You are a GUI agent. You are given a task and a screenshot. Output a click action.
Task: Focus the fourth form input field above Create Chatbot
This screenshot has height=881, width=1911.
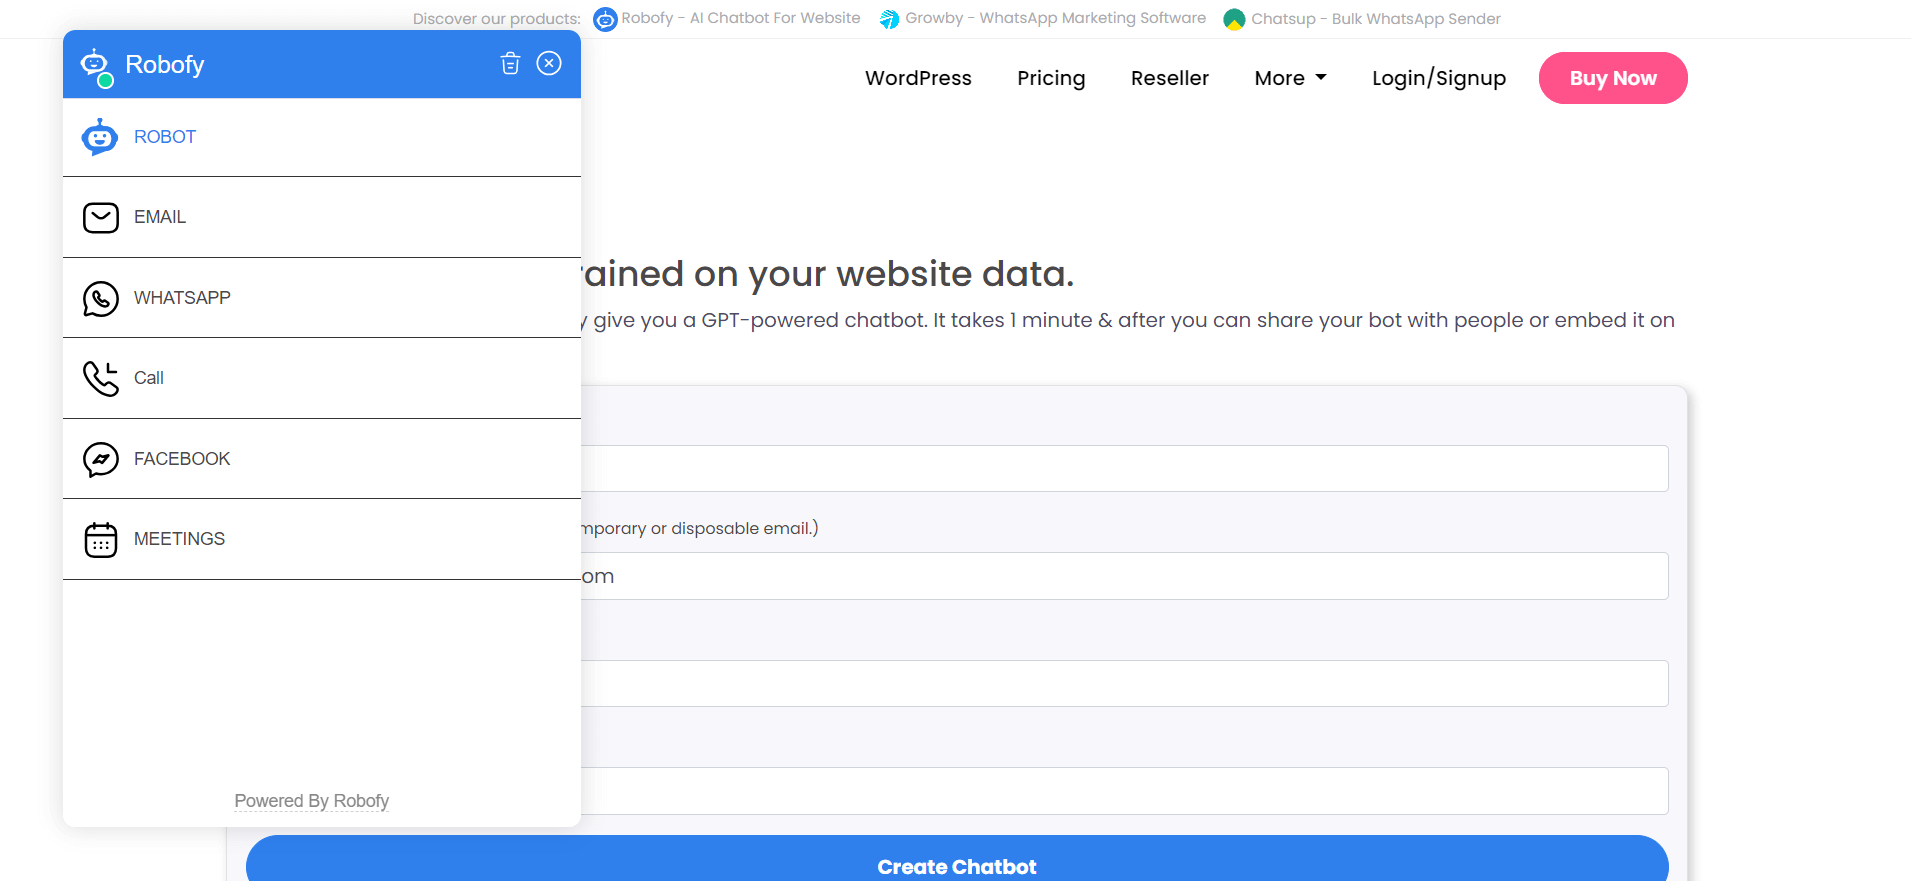pos(1124,791)
